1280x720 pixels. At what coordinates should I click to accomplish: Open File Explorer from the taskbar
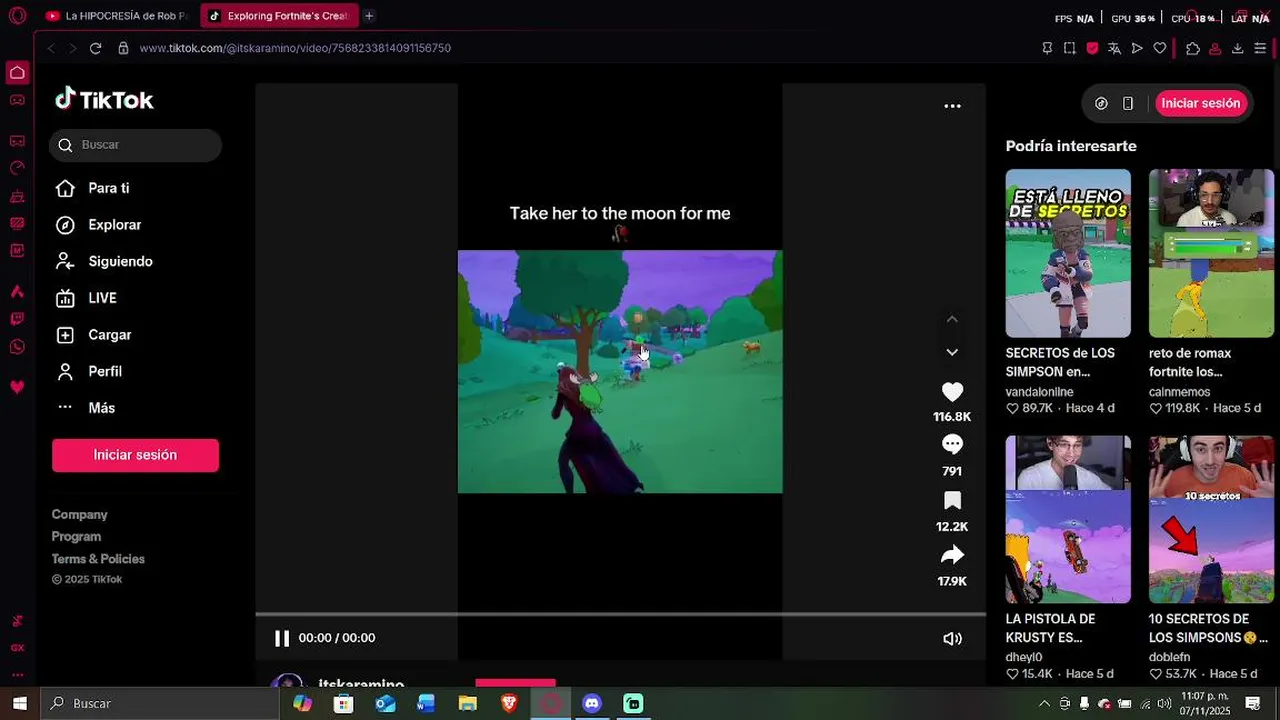(467, 703)
